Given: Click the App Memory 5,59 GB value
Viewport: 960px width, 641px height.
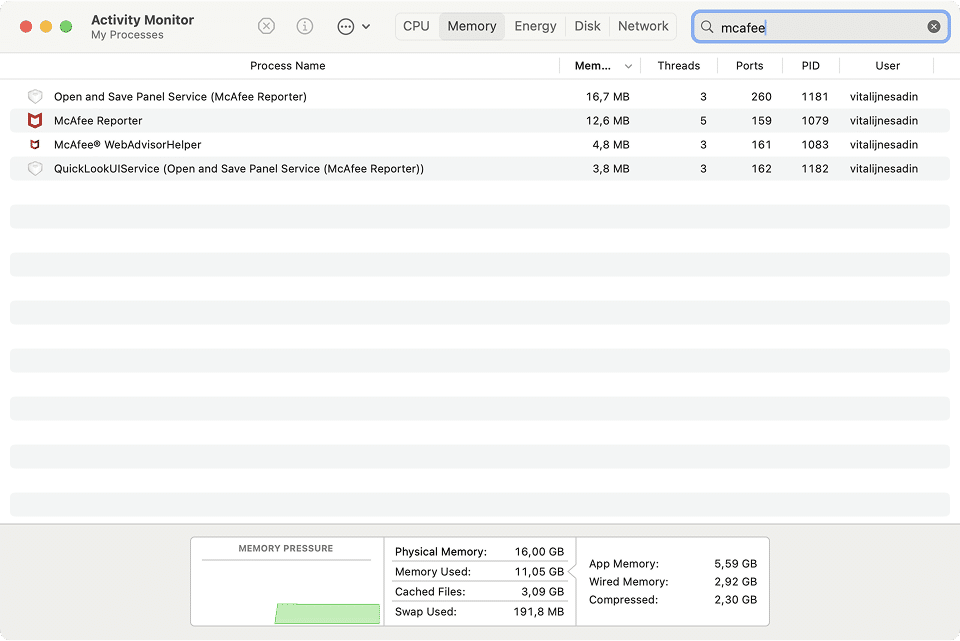Looking at the screenshot, I should click(735, 563).
